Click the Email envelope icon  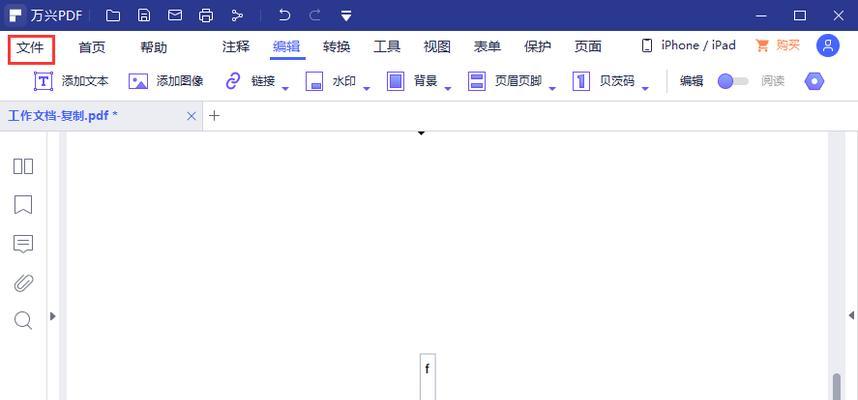point(175,15)
